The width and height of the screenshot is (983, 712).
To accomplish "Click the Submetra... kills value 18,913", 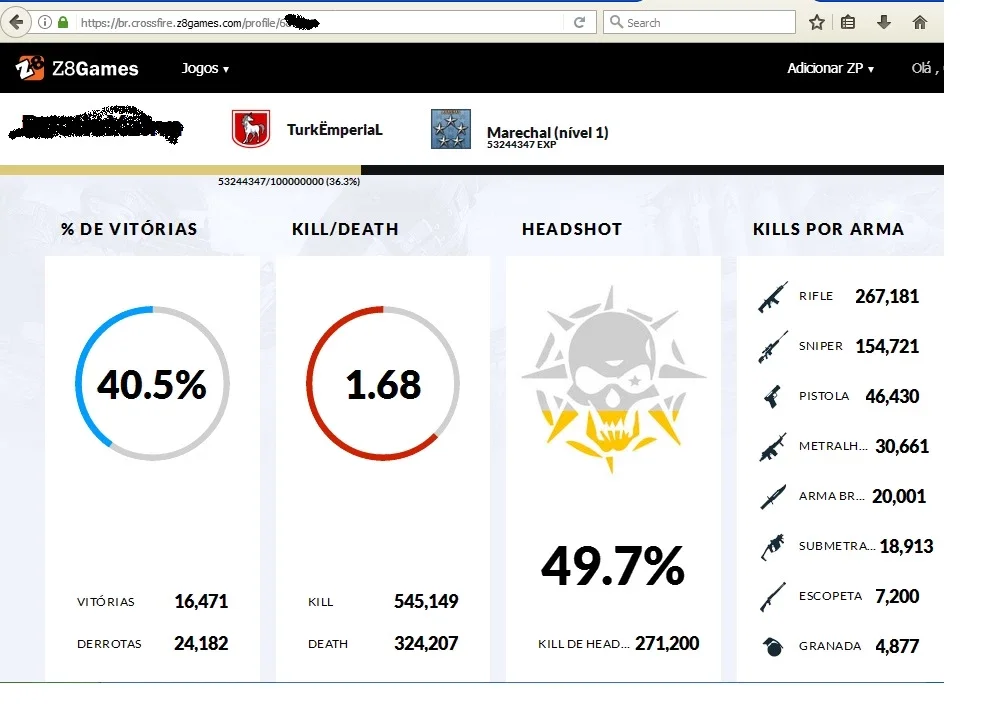I will click(907, 547).
